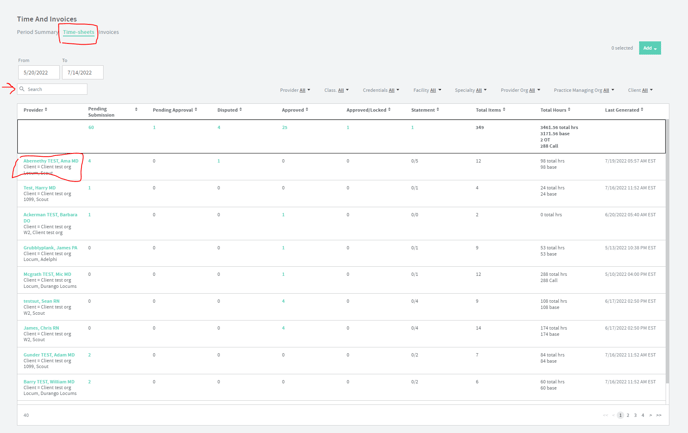
Task: Open Grubblyplank, James PA provider link
Action: 50,248
